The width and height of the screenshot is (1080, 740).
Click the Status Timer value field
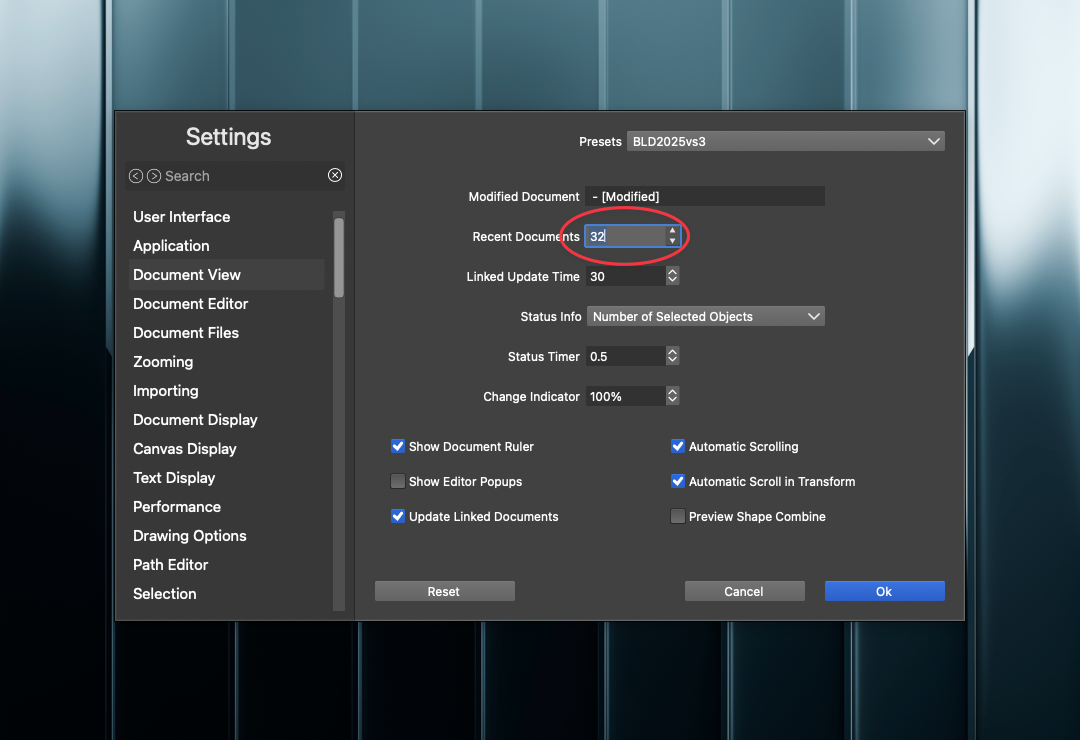pos(625,356)
